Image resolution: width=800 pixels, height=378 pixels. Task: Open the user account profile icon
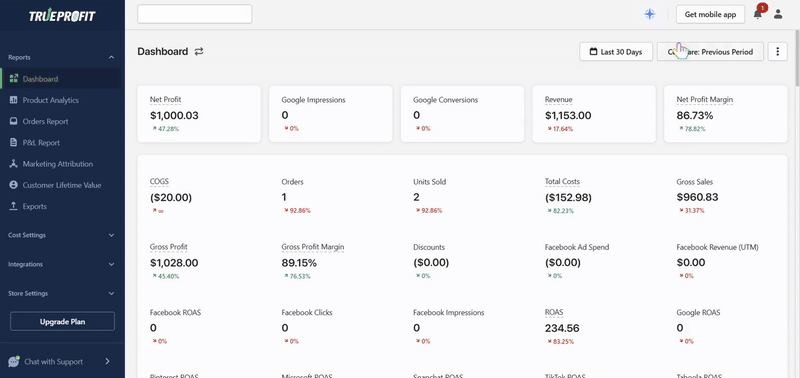(778, 14)
